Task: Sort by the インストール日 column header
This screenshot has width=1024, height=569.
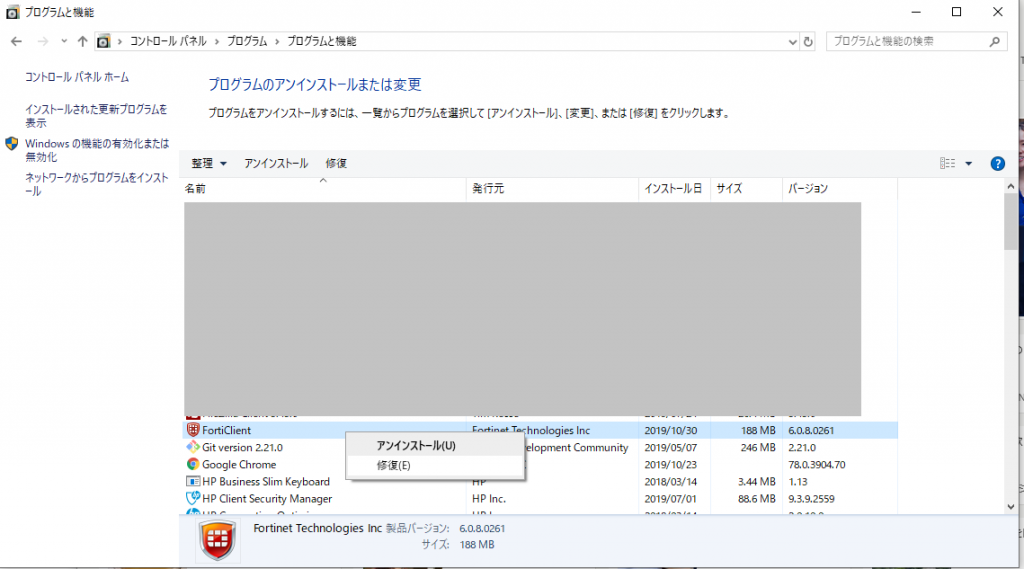Action: (674, 188)
